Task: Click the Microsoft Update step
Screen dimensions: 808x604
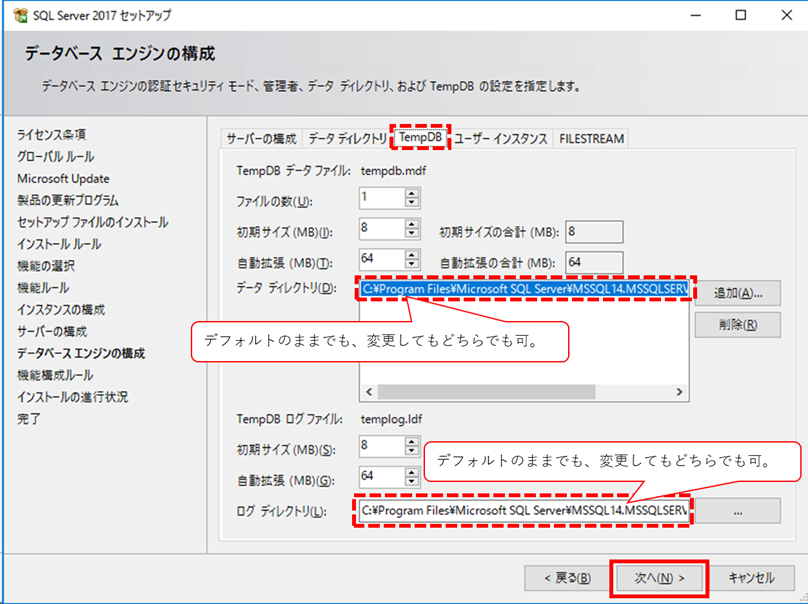Action: [x=63, y=178]
